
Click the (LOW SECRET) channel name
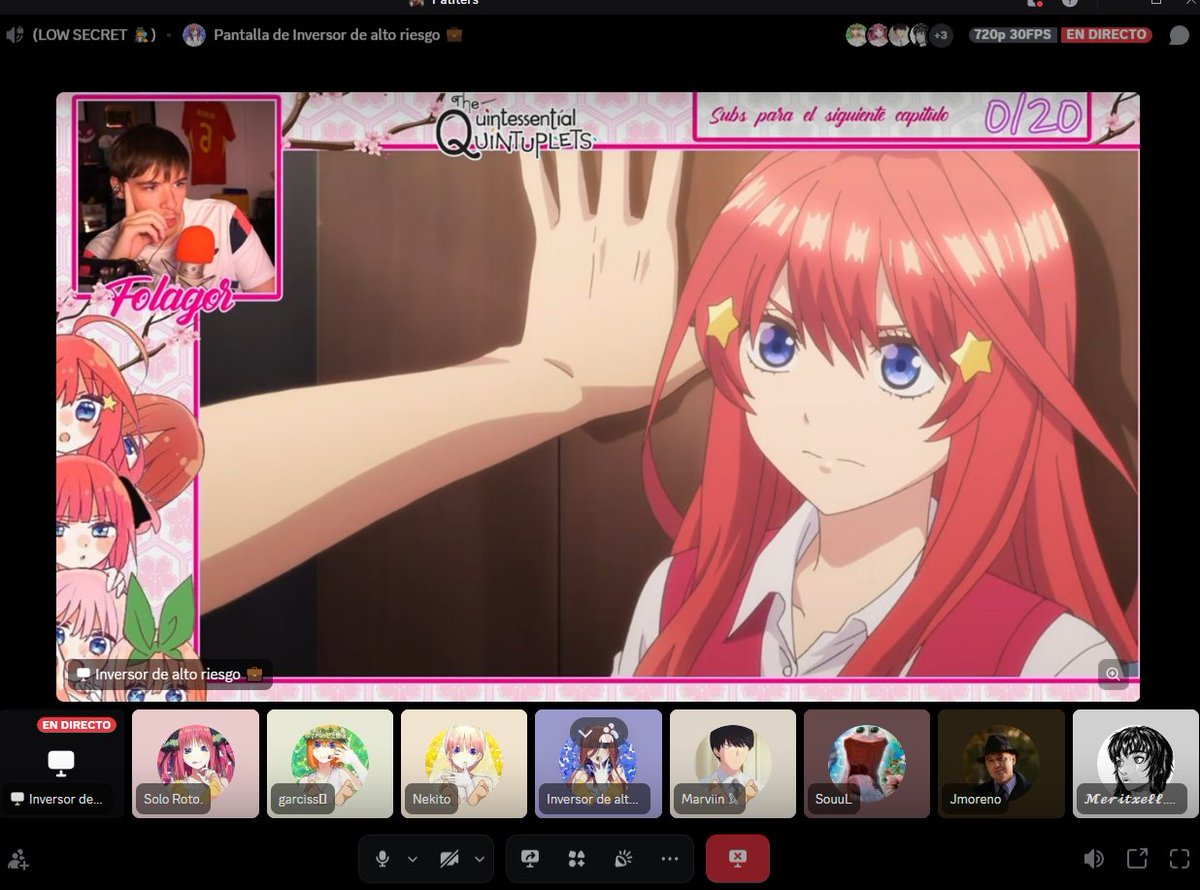tap(94, 35)
